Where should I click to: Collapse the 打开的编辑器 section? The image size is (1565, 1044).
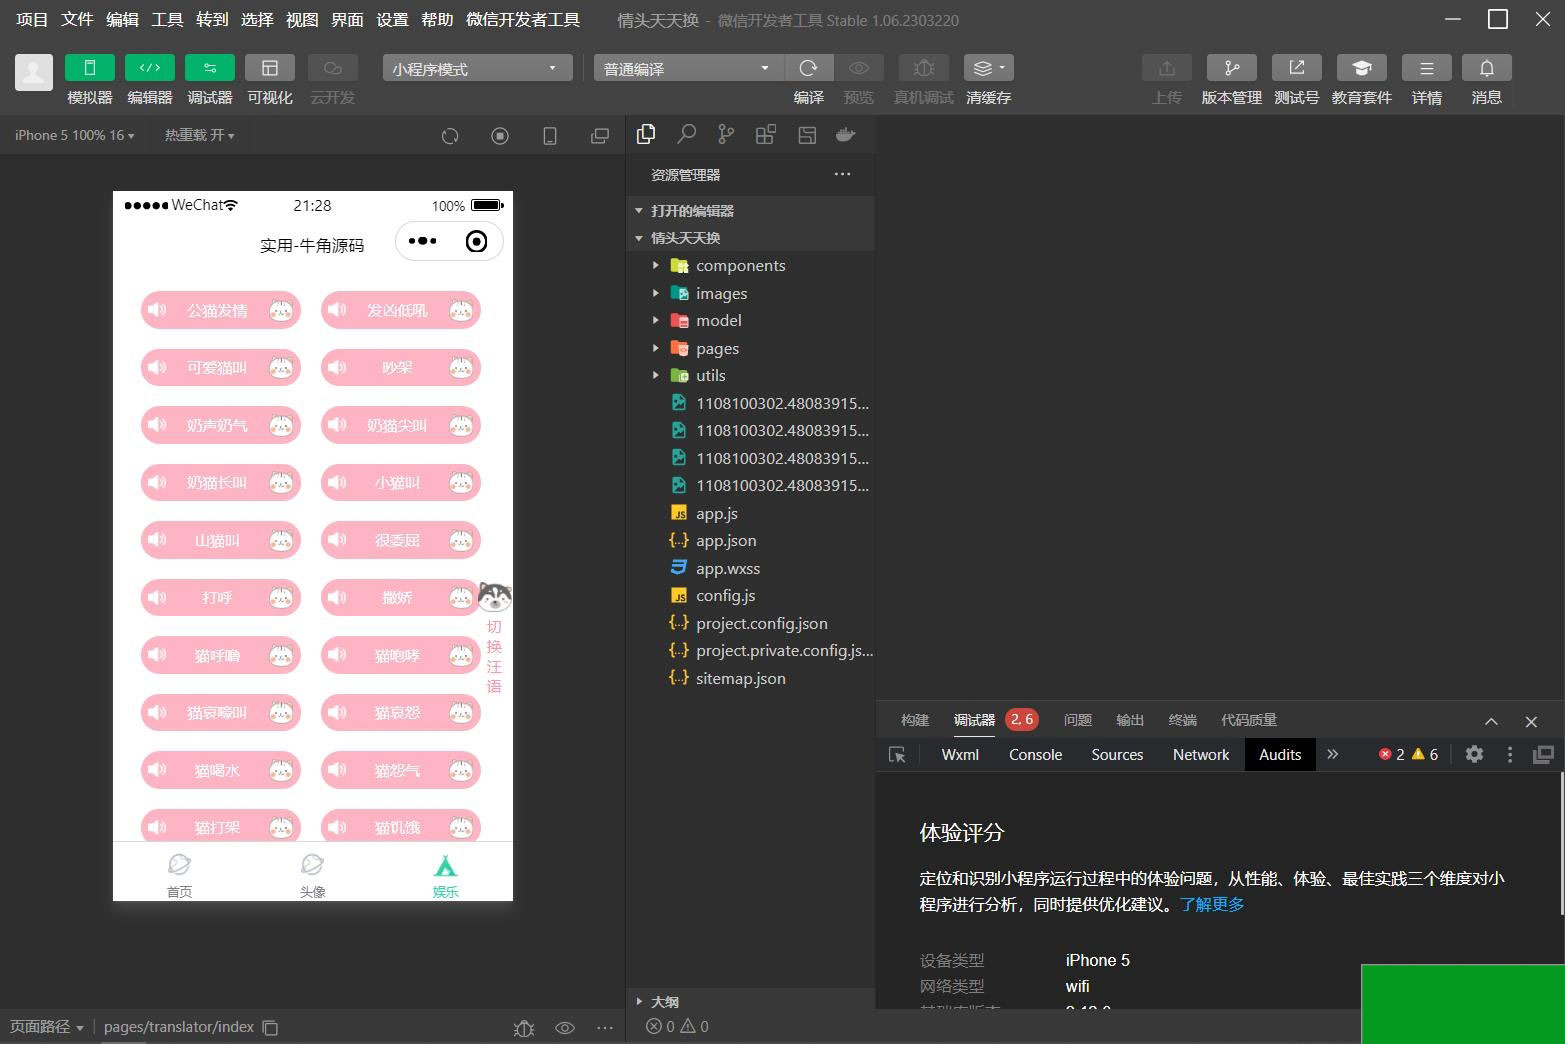point(750,211)
